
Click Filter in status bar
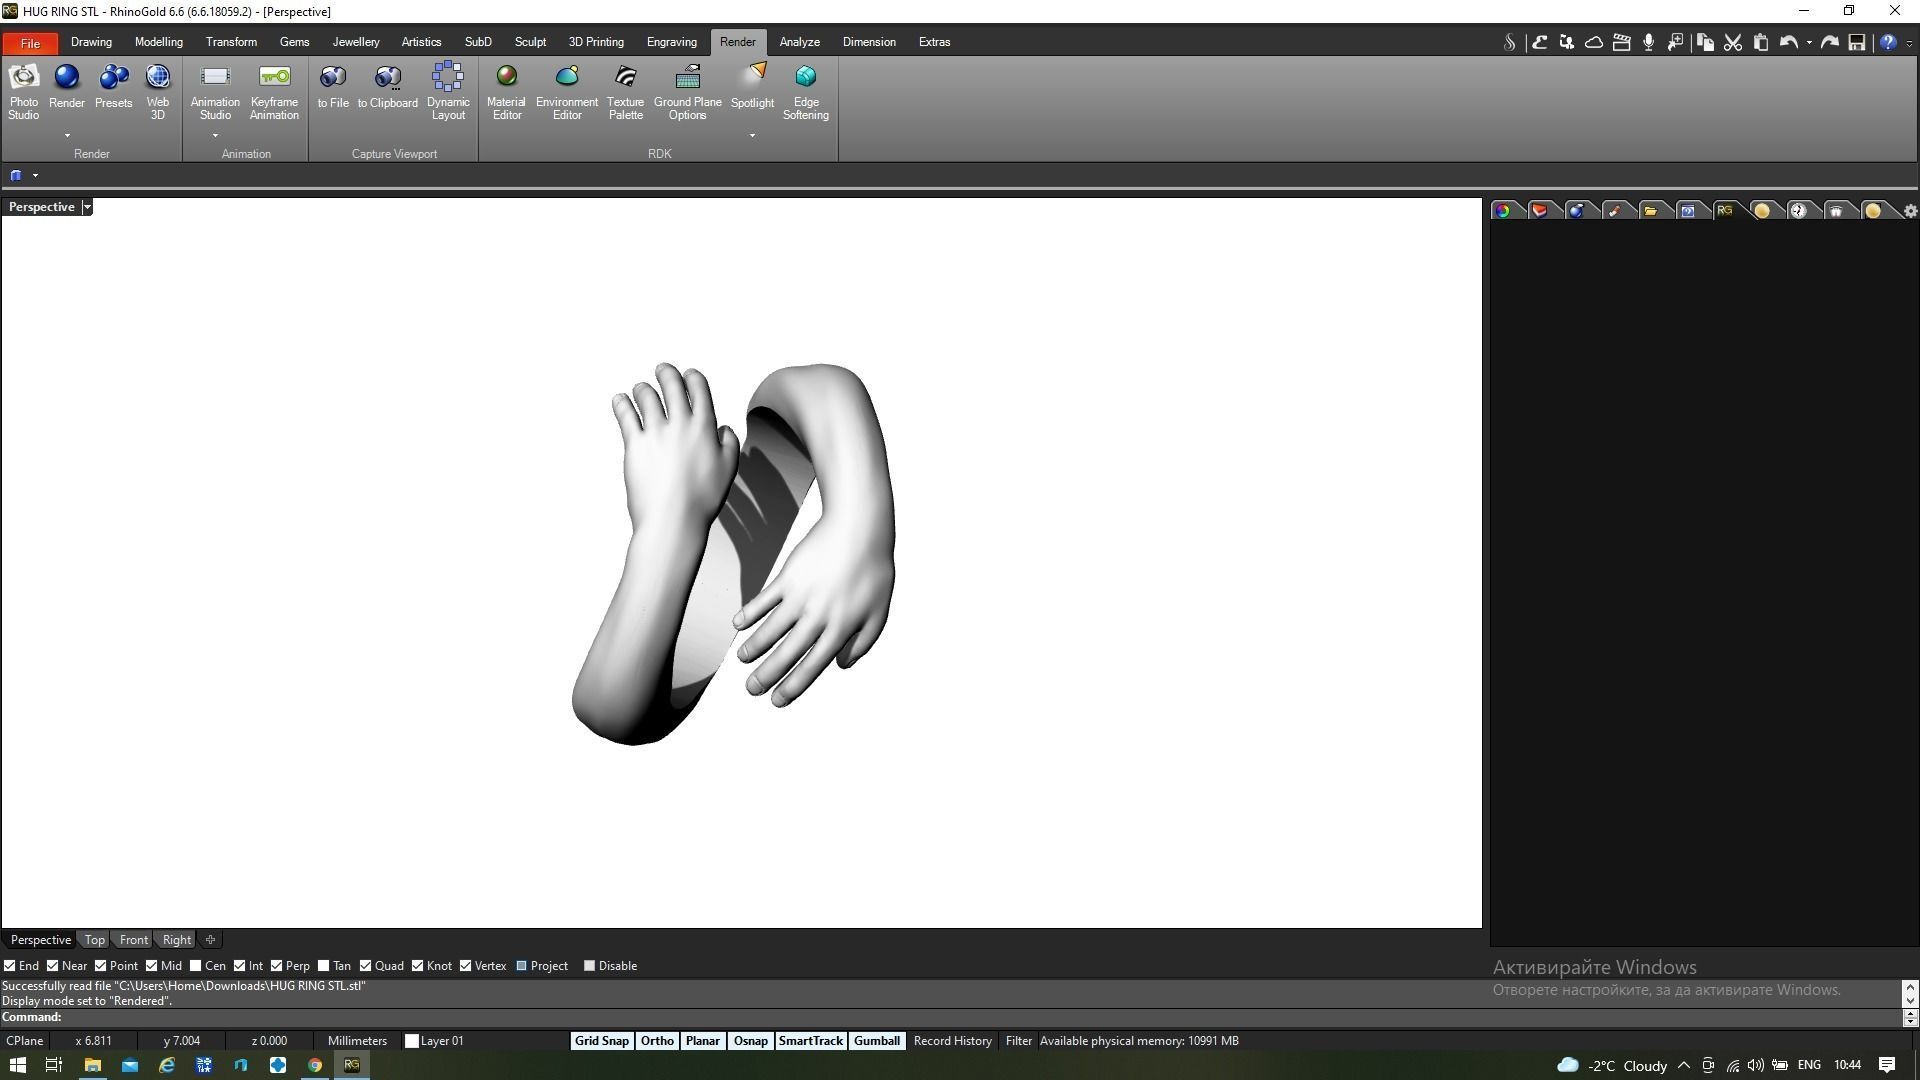(x=1018, y=1041)
